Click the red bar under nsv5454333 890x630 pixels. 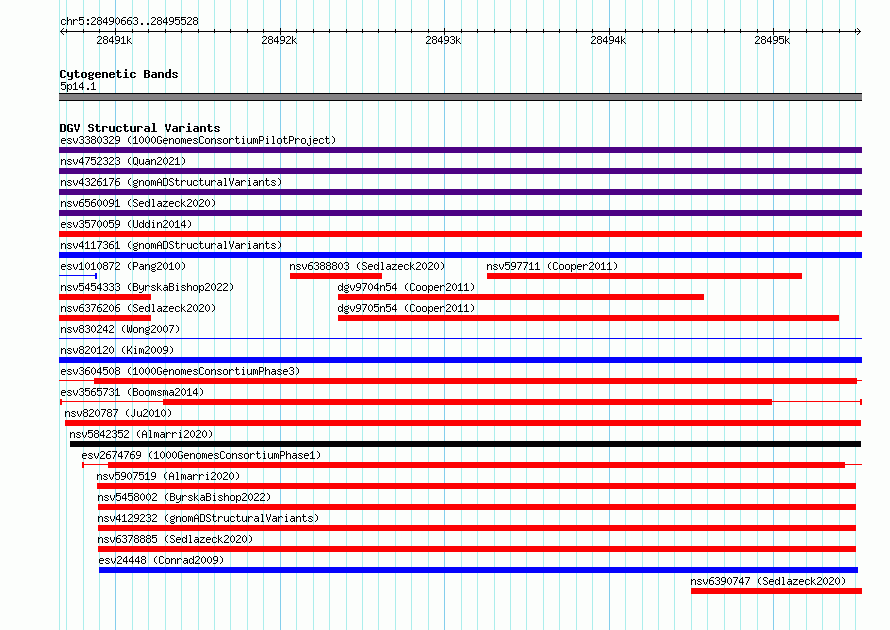tap(105, 297)
